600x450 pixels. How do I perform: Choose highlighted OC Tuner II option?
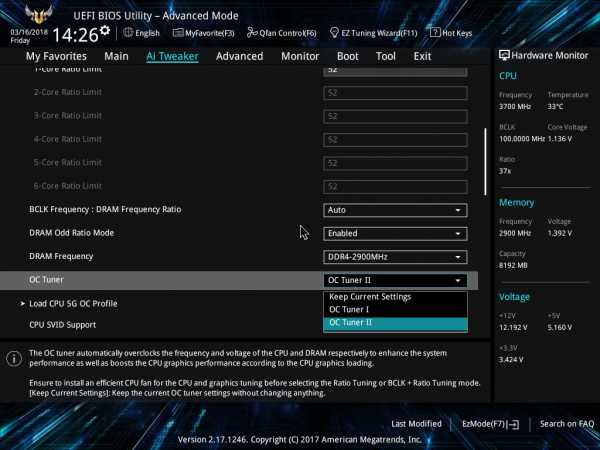tap(395, 323)
